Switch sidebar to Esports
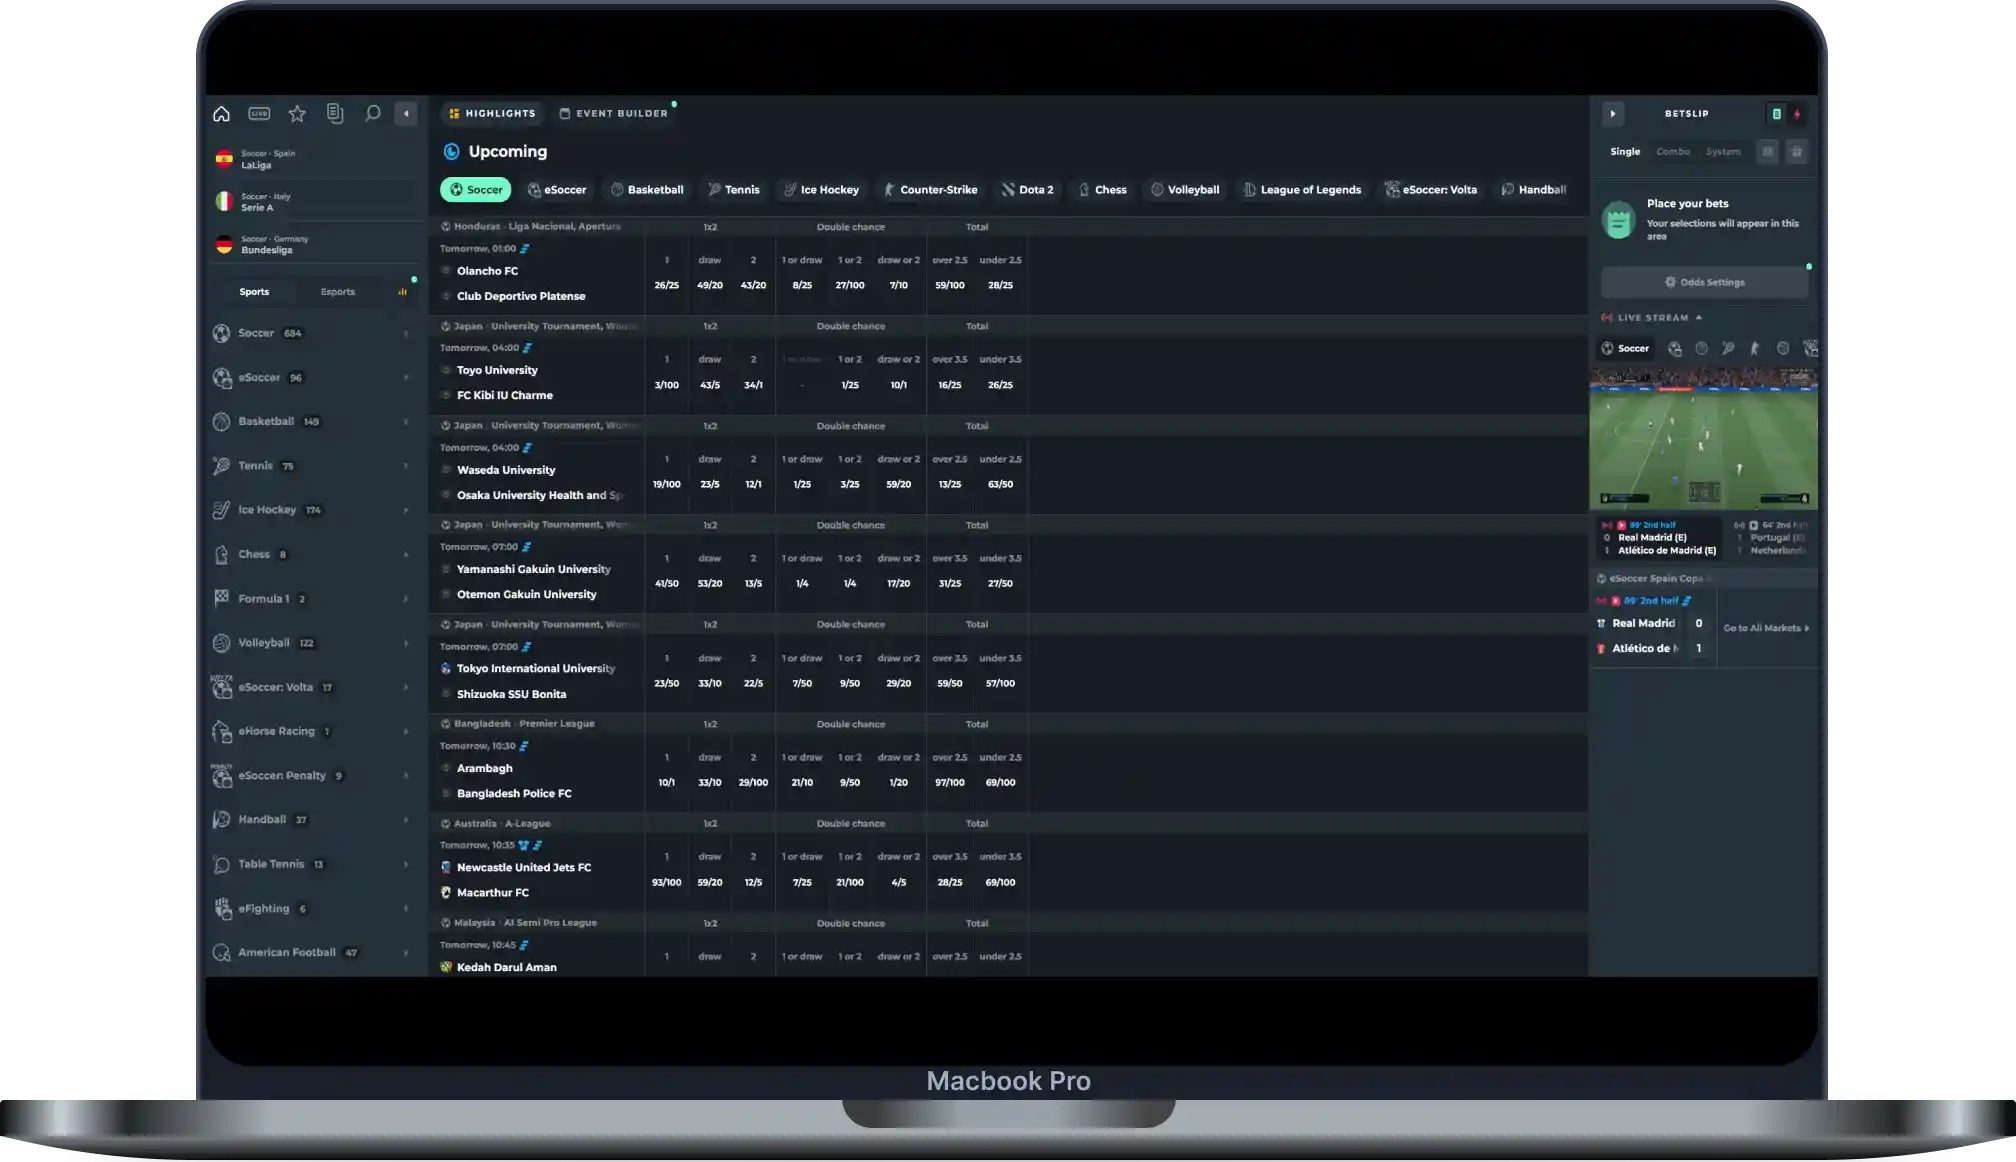Viewport: 2016px width, 1162px height. [338, 292]
